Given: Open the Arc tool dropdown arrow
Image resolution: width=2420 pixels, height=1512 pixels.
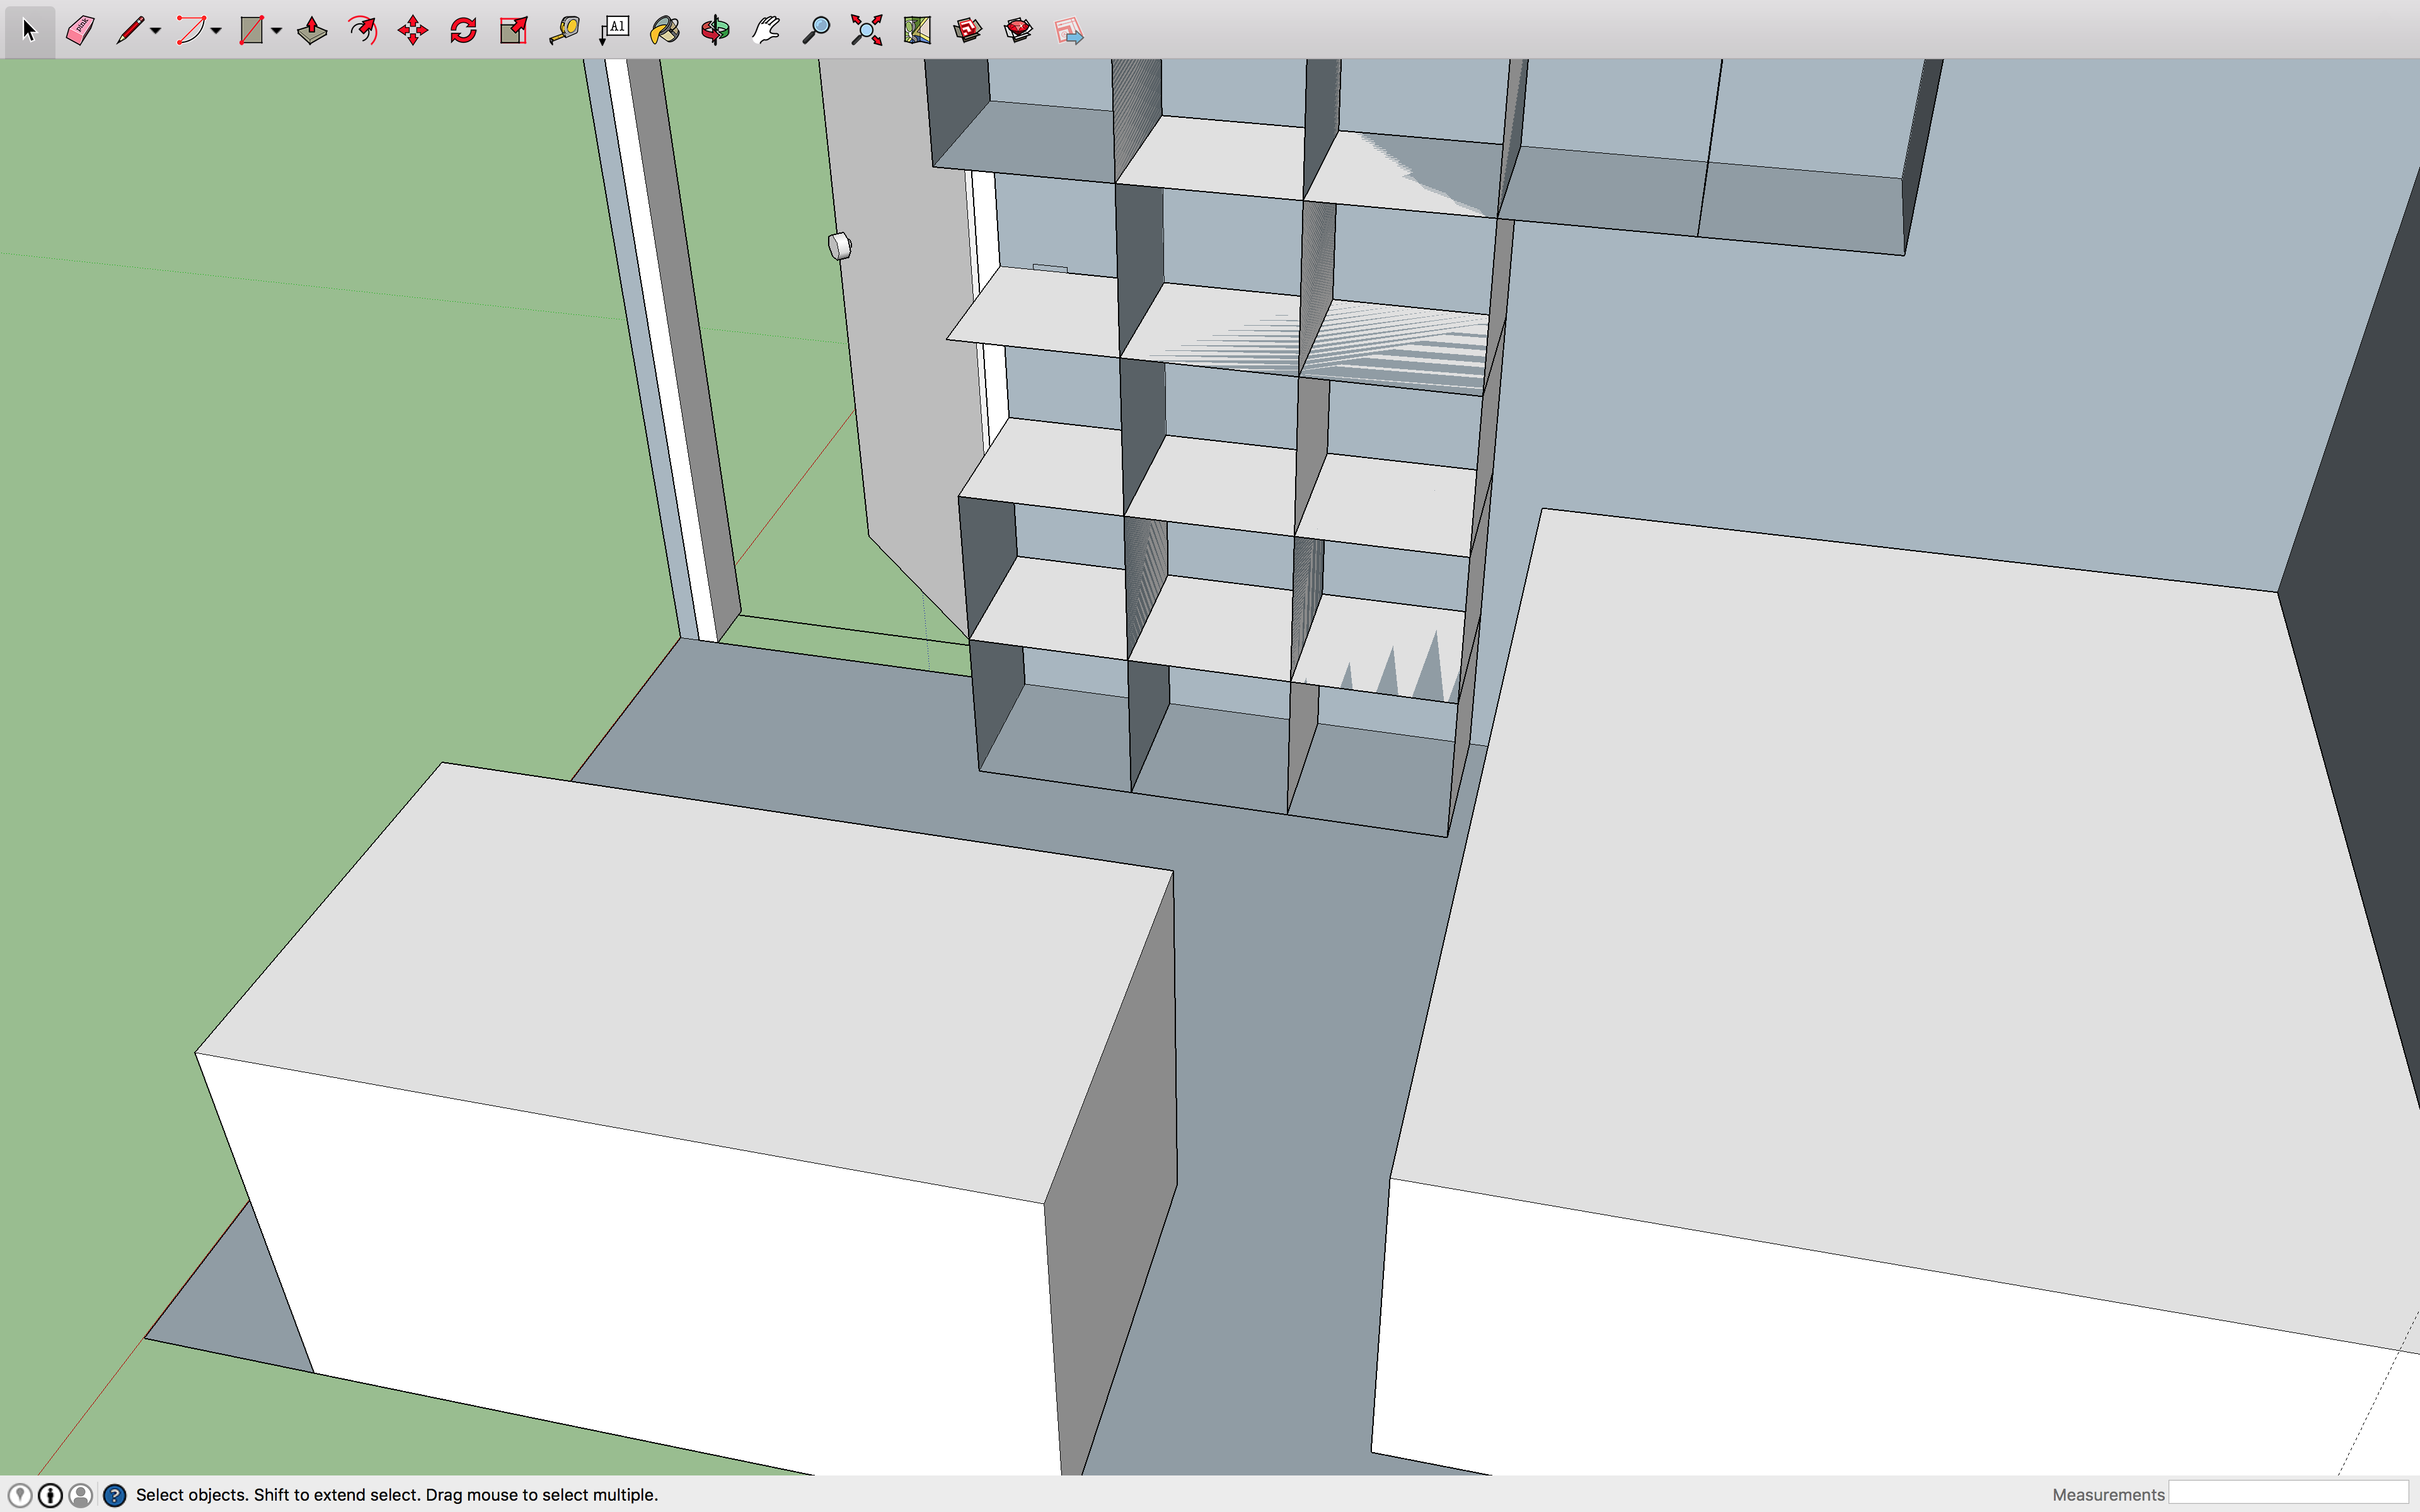Looking at the screenshot, I should [x=216, y=32].
